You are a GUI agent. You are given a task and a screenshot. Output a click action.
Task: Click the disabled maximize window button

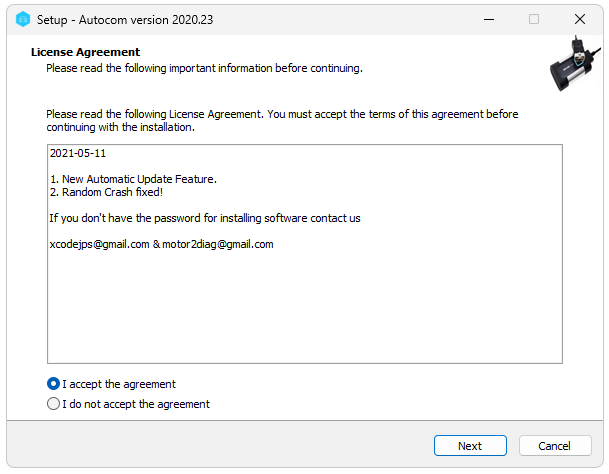[x=534, y=19]
